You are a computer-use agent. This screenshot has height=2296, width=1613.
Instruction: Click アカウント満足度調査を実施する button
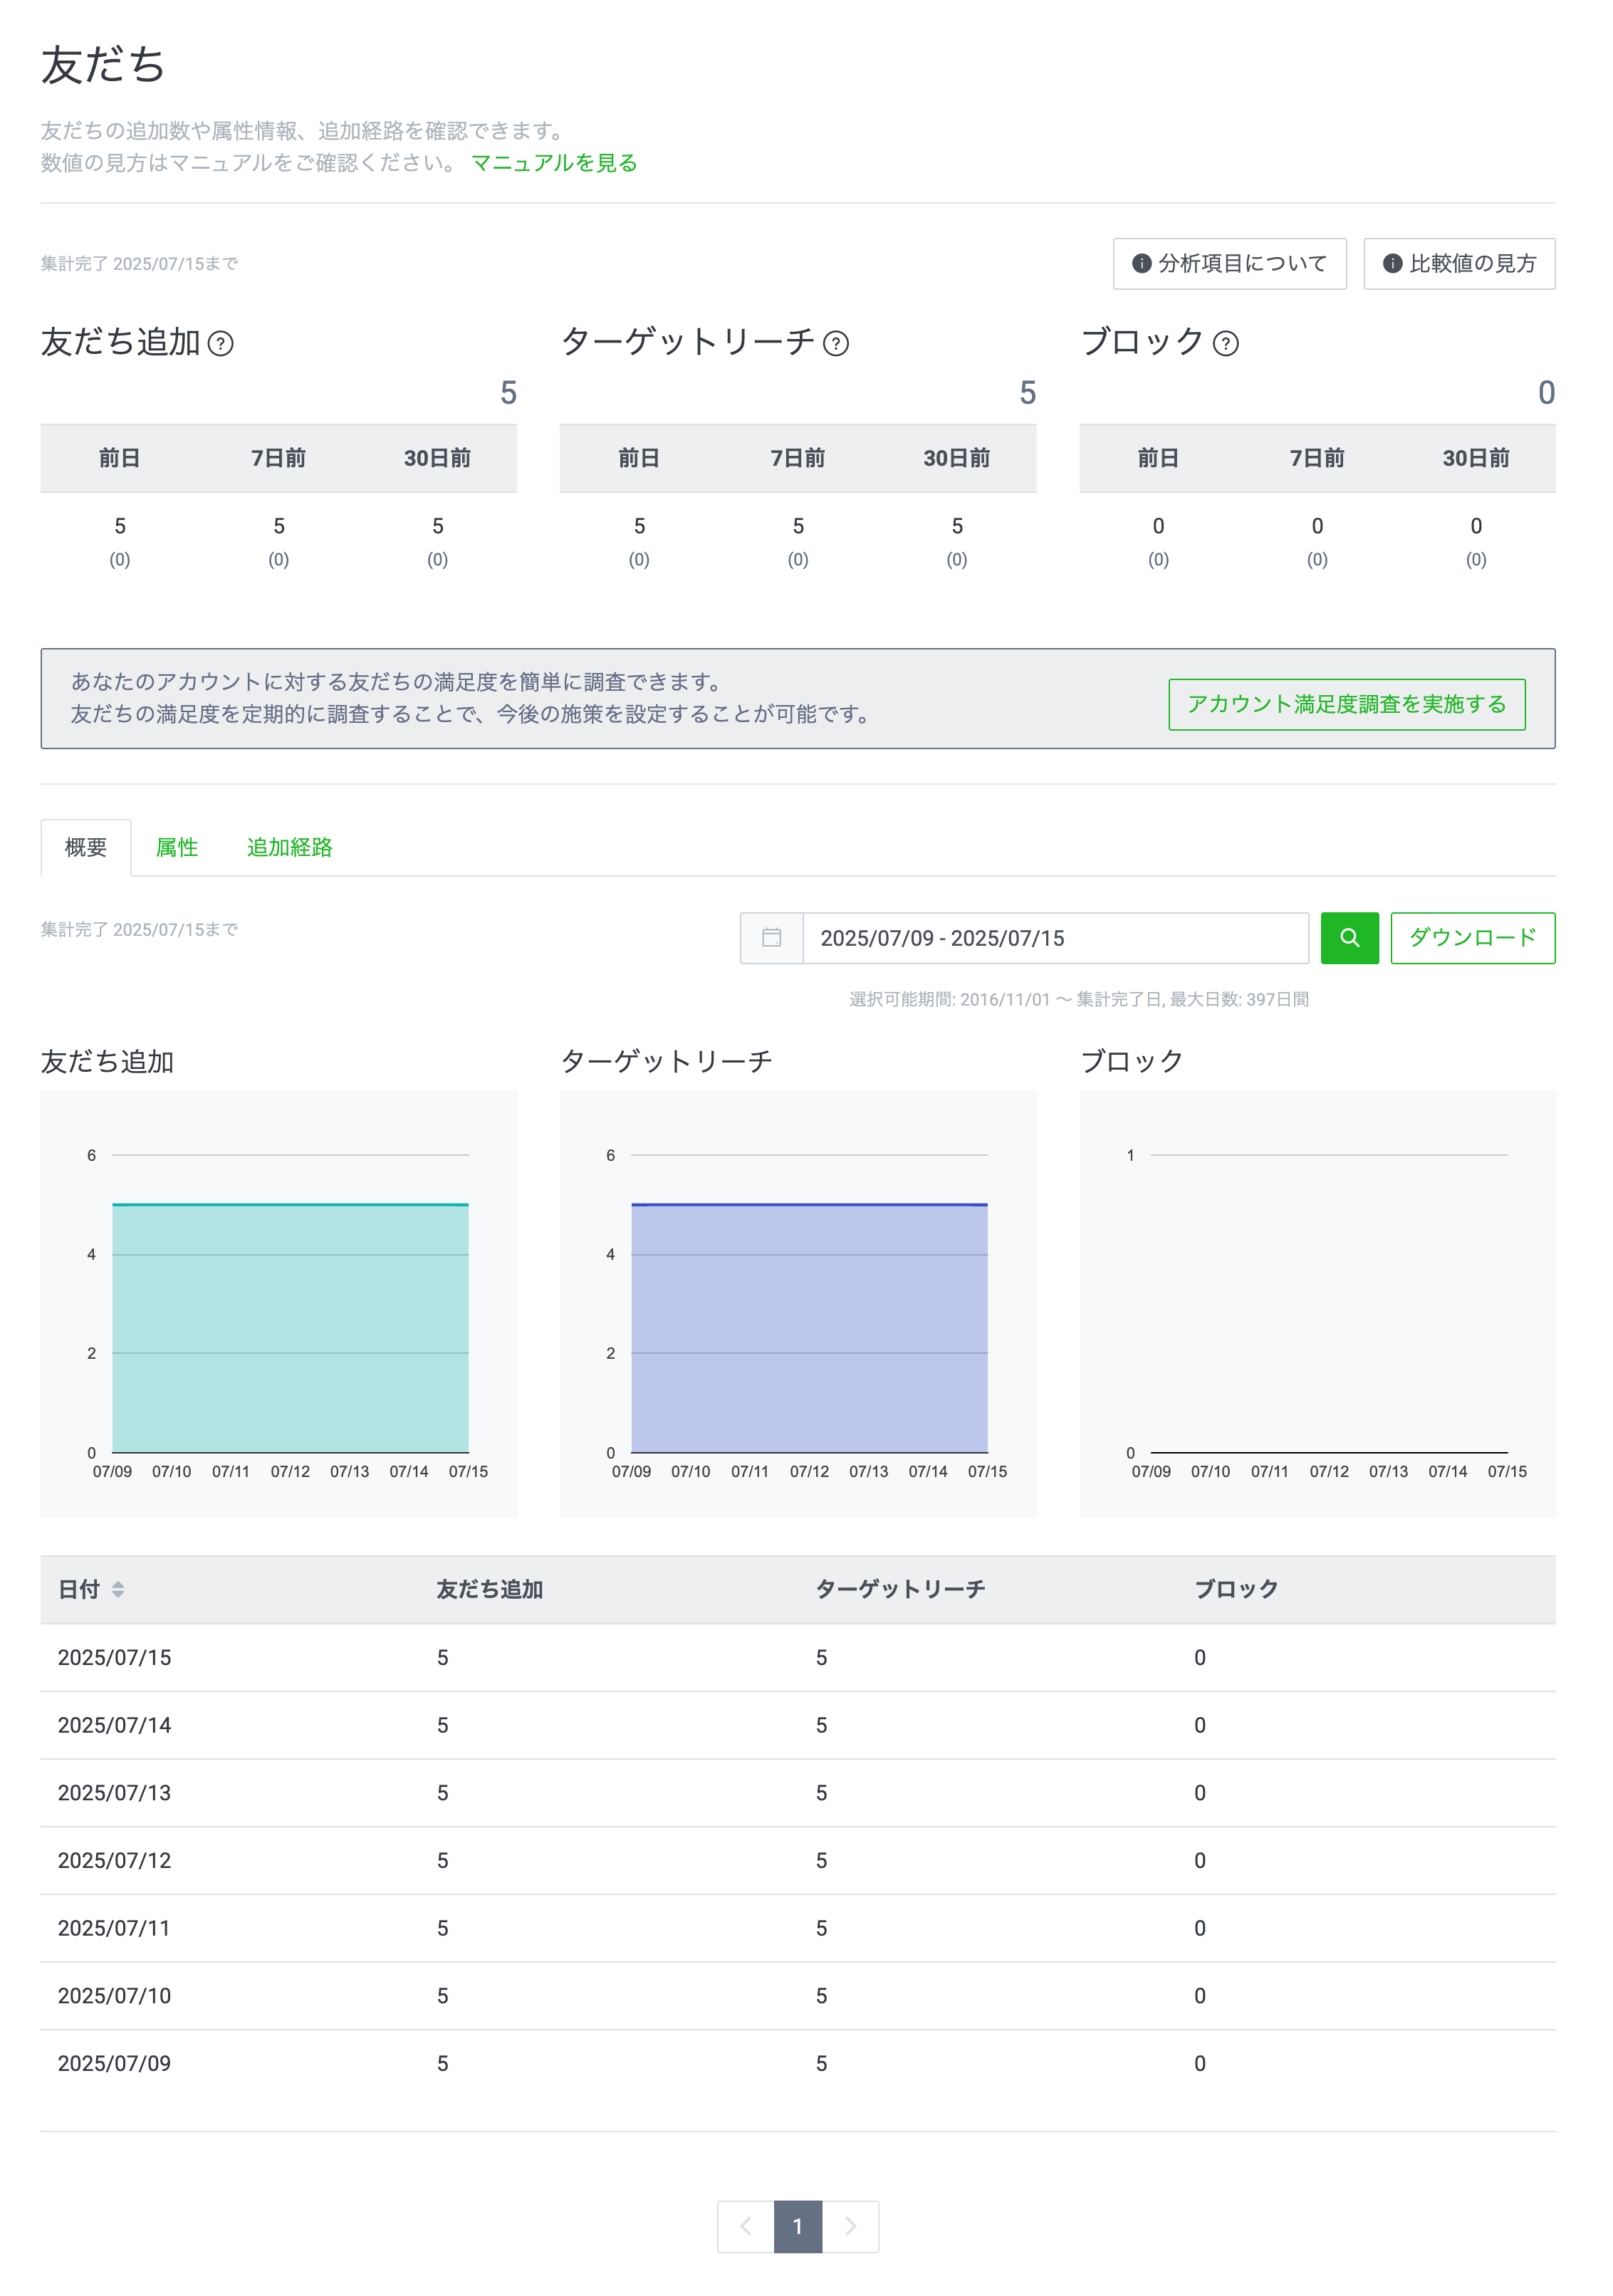coord(1346,705)
